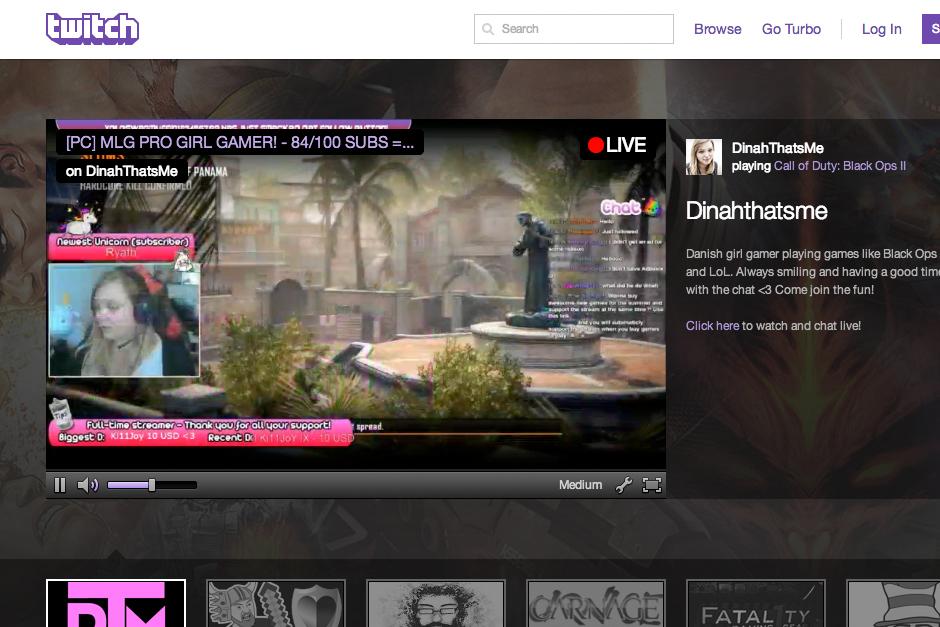This screenshot has height=627, width=940.
Task: Click DinahThatsMe profile avatar image
Action: point(703,156)
